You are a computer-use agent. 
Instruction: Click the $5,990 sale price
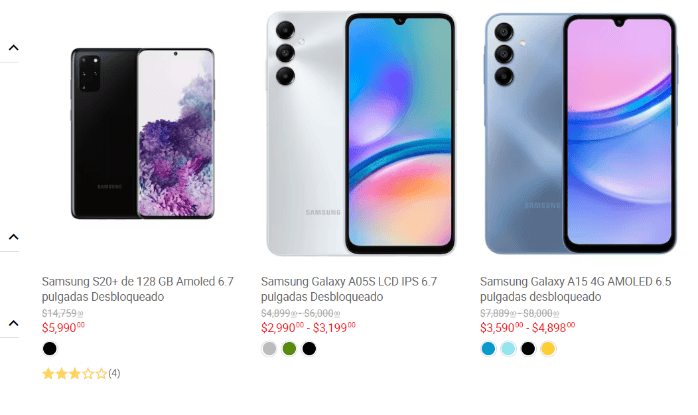click(x=63, y=328)
